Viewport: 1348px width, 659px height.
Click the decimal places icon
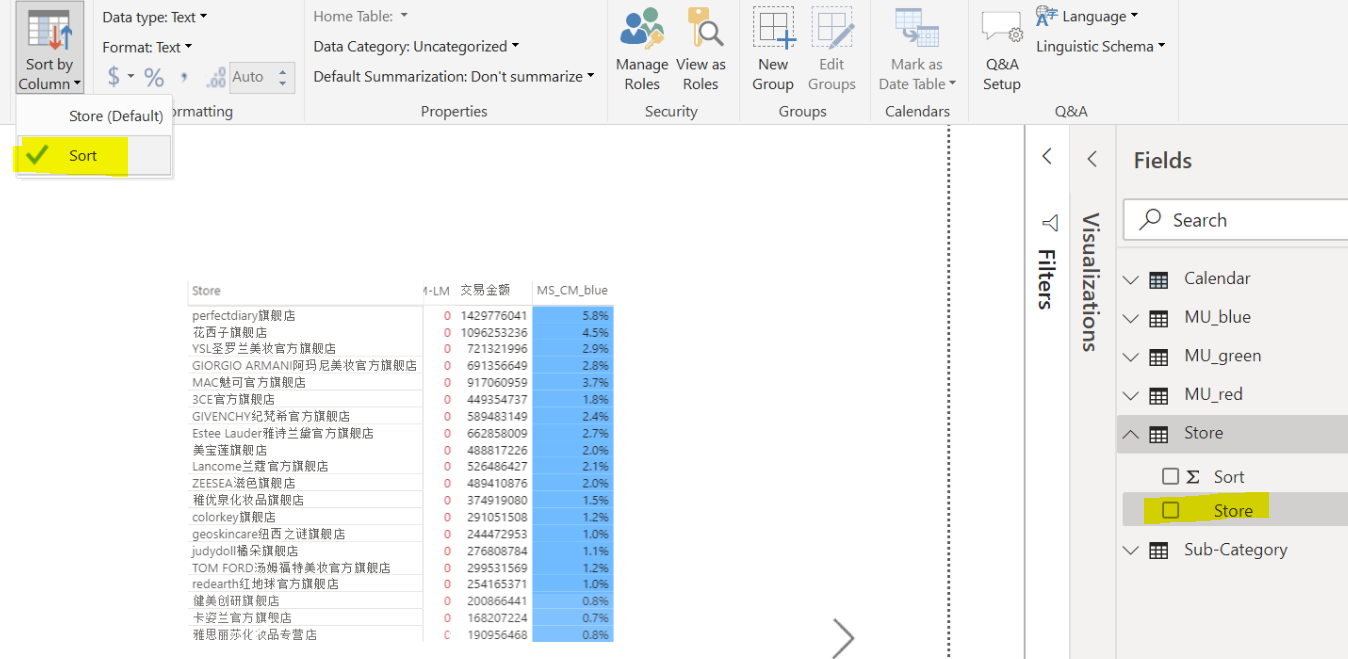click(x=215, y=77)
